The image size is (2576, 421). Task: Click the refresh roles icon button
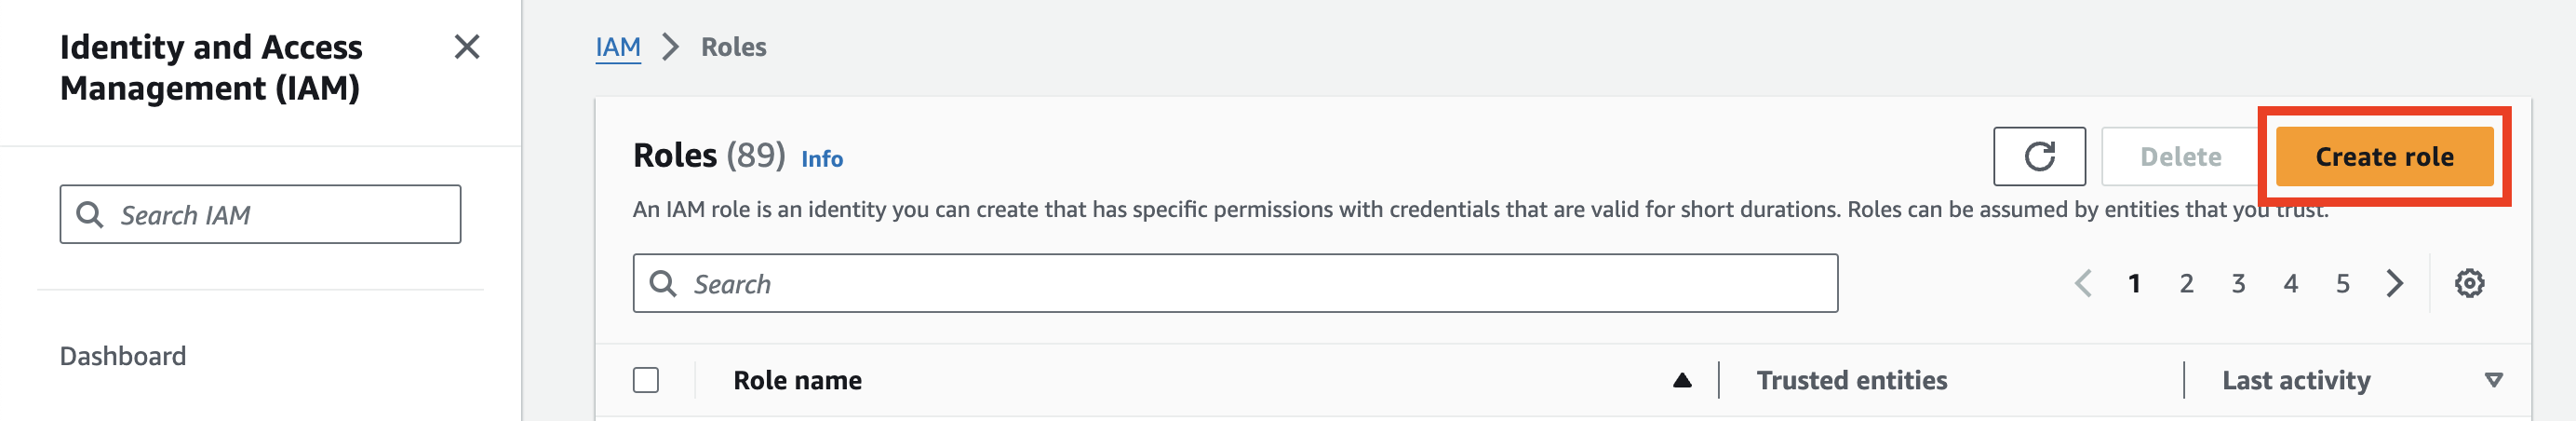(x=2038, y=157)
